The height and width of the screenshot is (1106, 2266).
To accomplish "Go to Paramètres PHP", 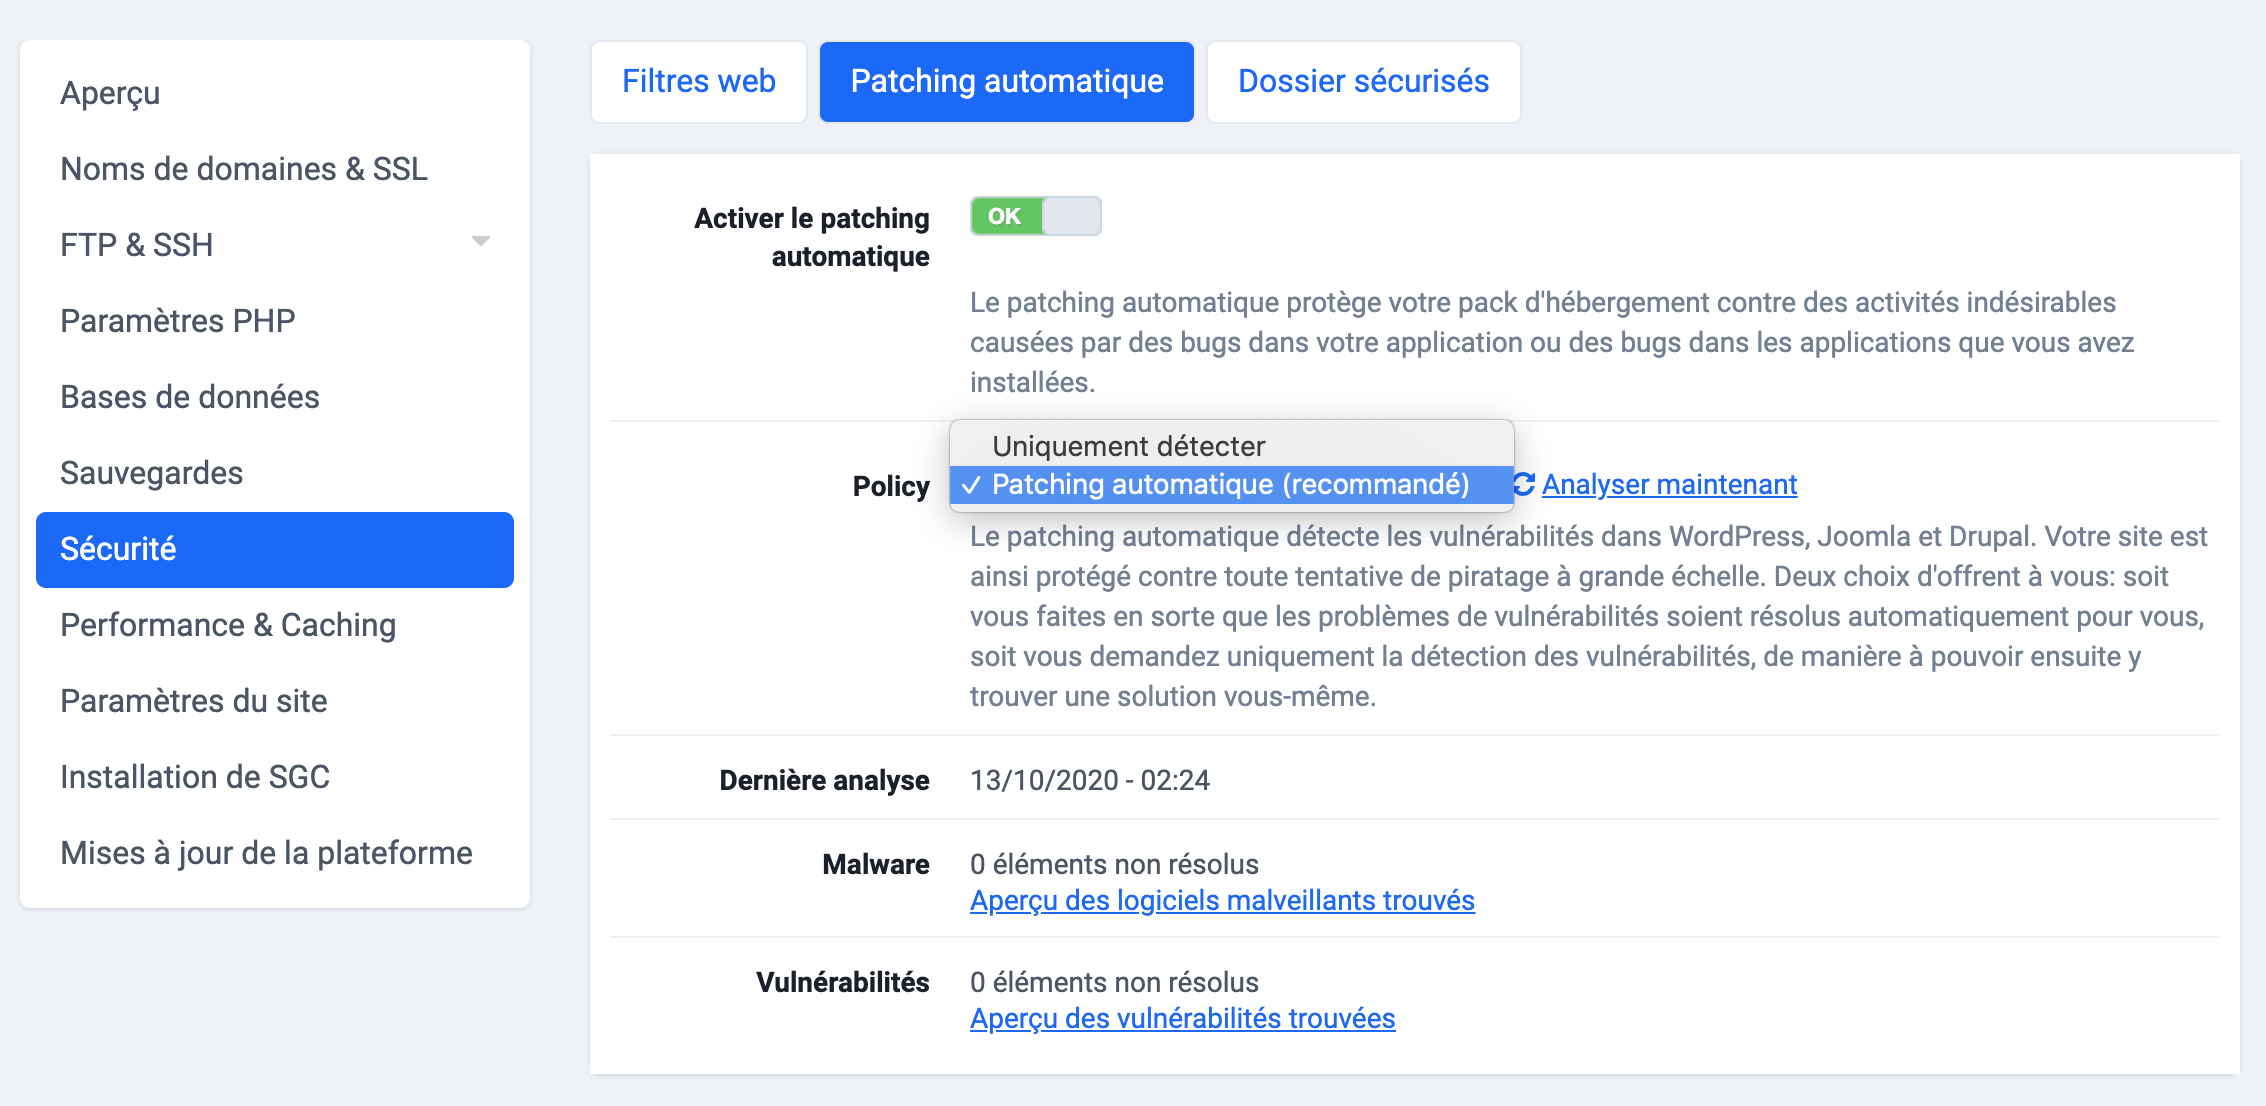I will point(177,320).
